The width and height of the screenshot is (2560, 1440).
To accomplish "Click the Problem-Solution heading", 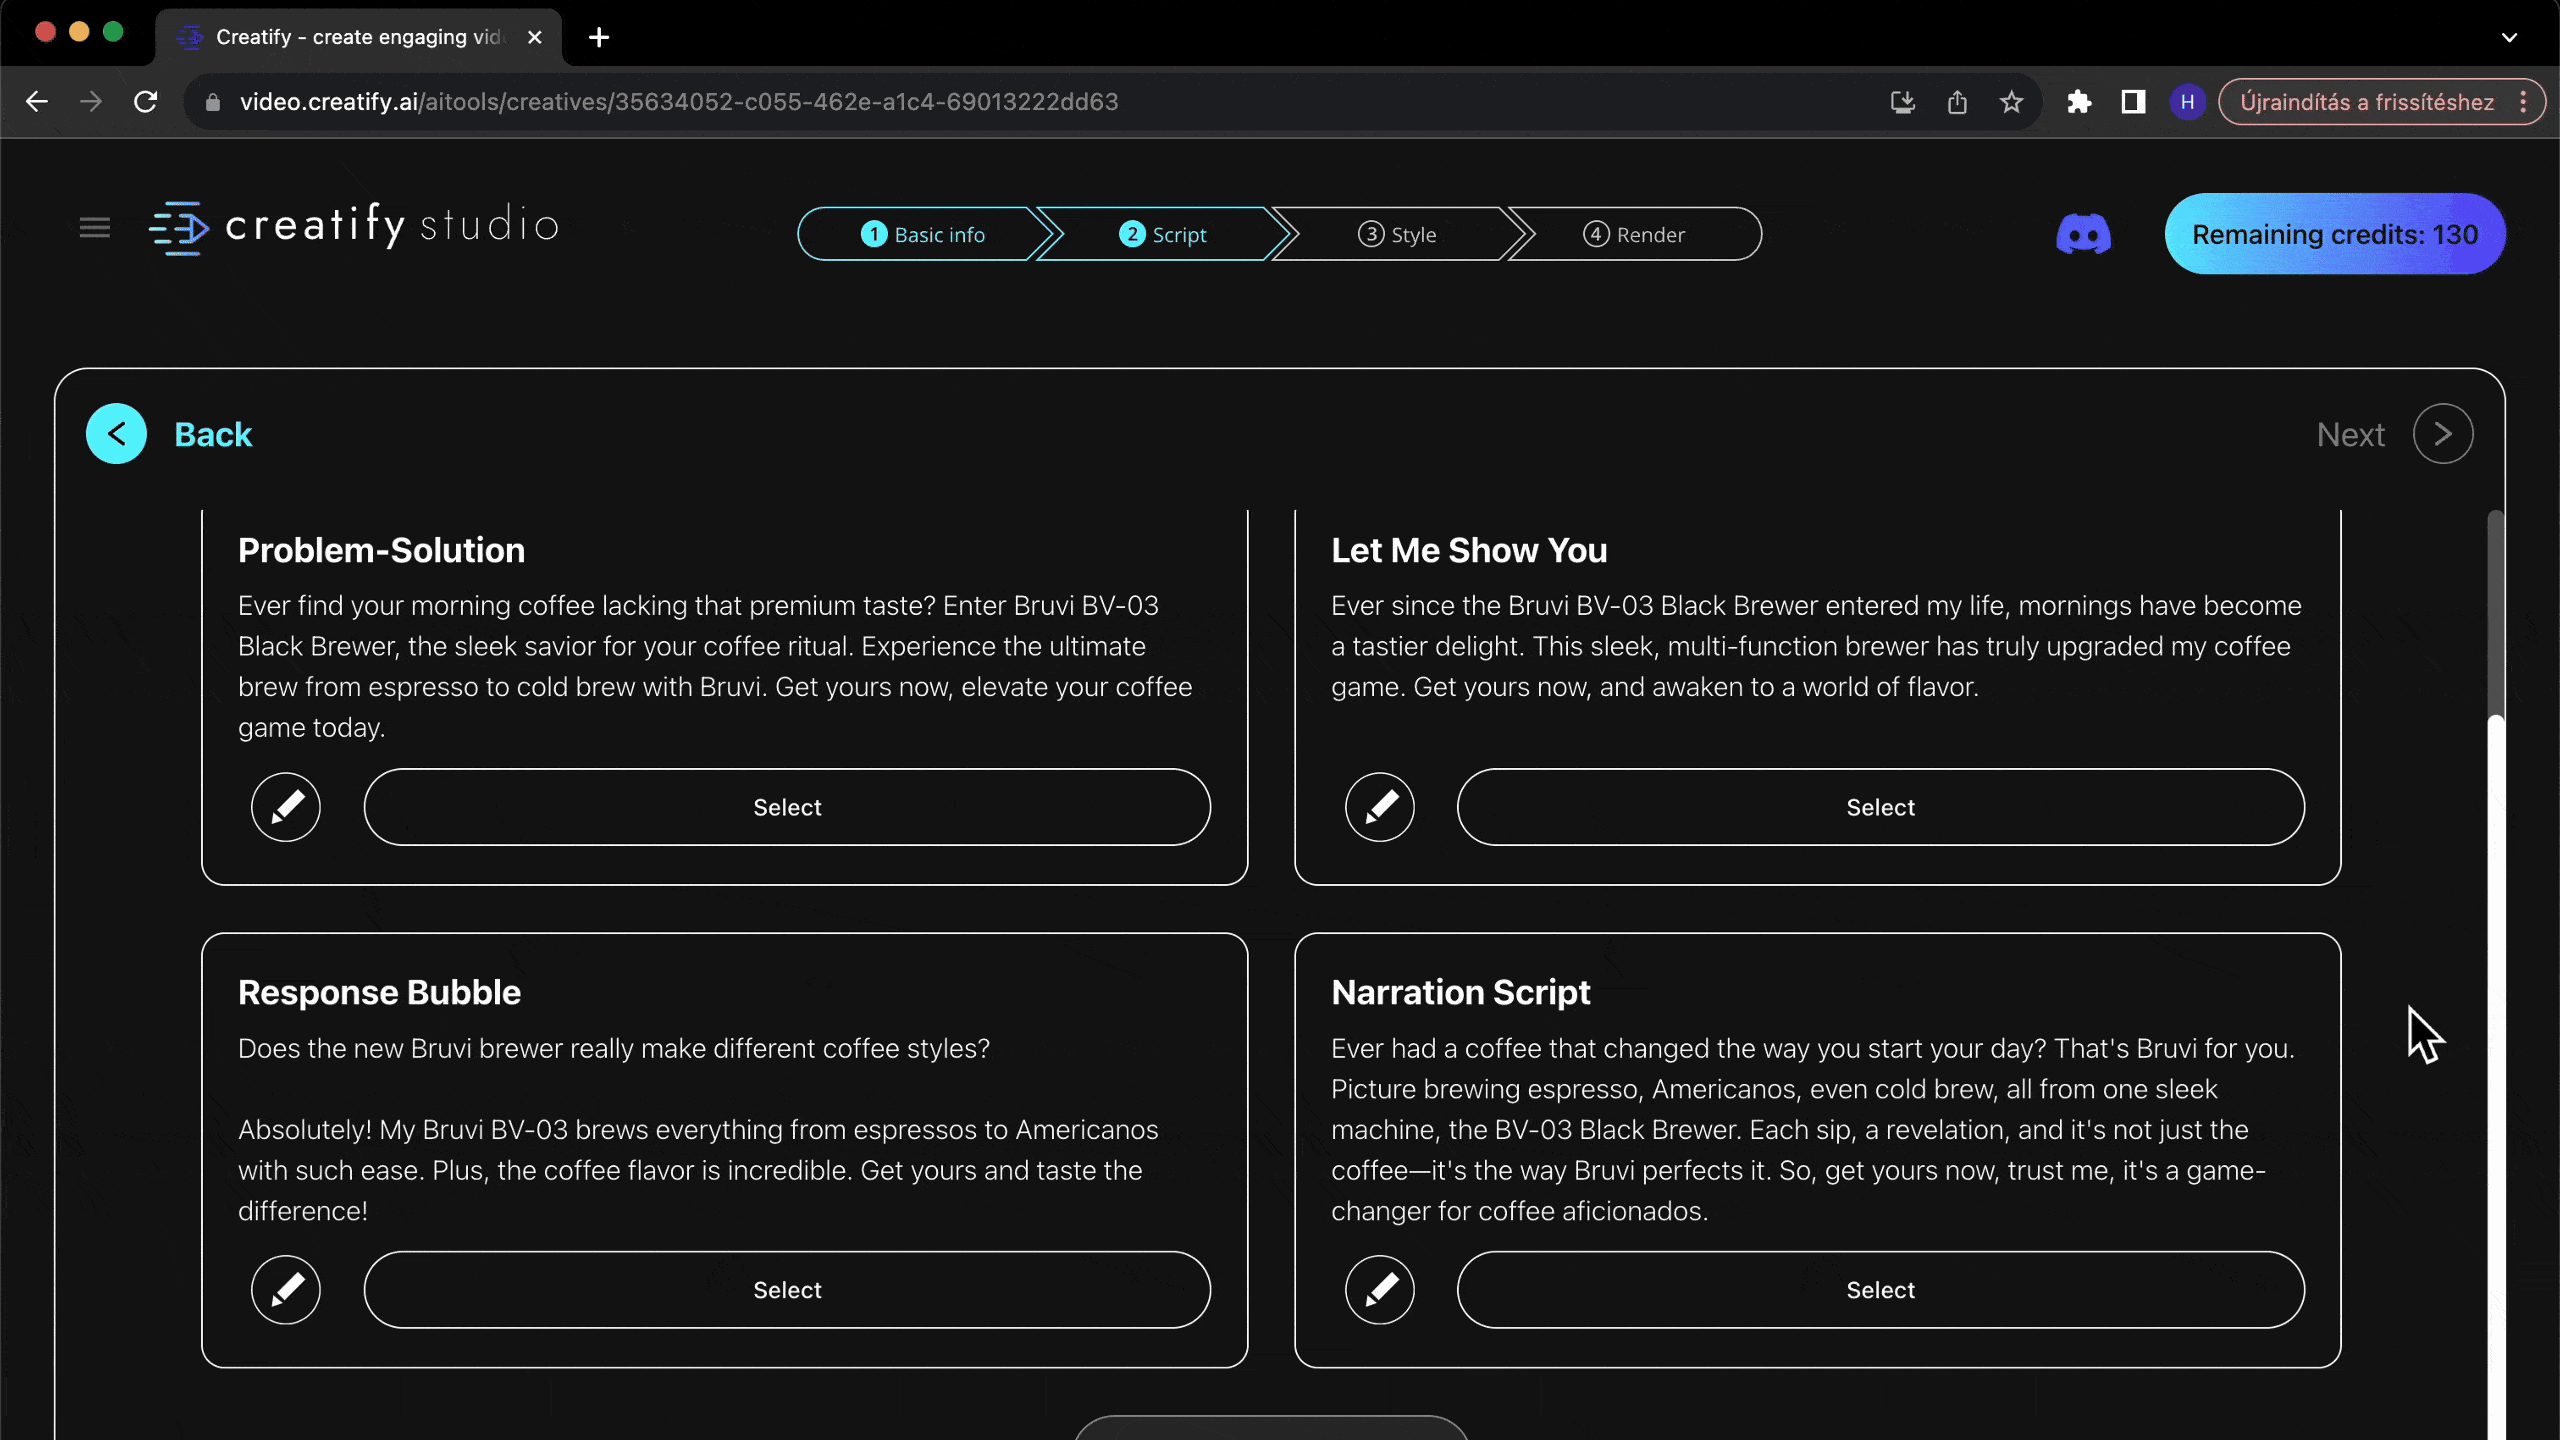I will 381,550.
